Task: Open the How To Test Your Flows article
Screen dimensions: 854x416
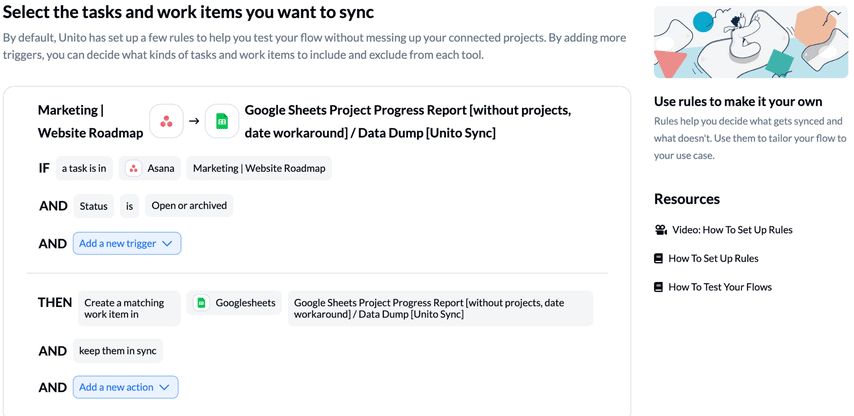Action: pyautogui.click(x=720, y=287)
